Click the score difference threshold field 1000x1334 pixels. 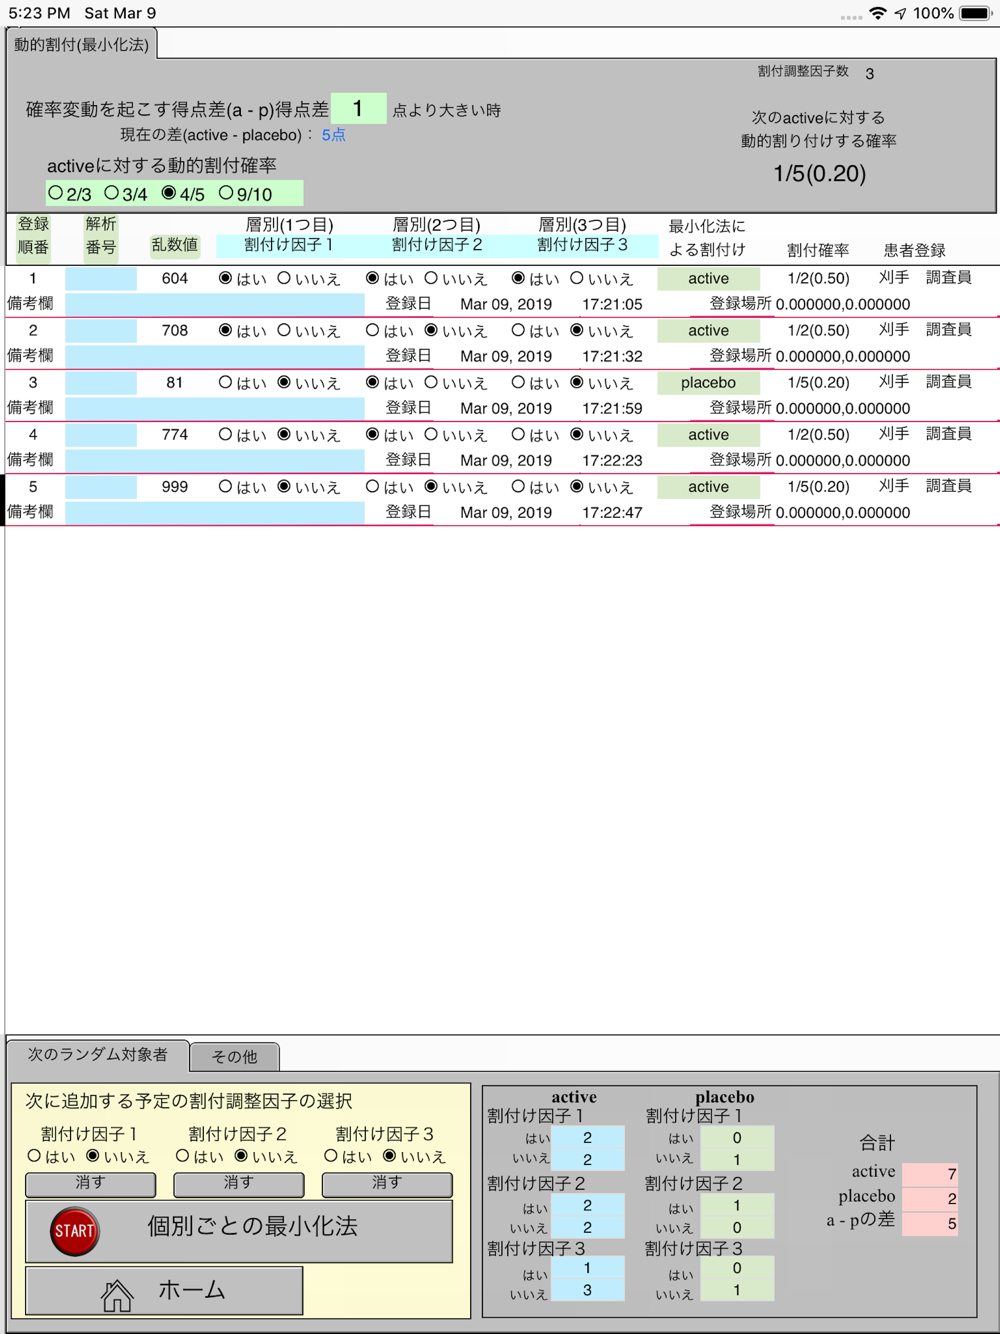358,108
